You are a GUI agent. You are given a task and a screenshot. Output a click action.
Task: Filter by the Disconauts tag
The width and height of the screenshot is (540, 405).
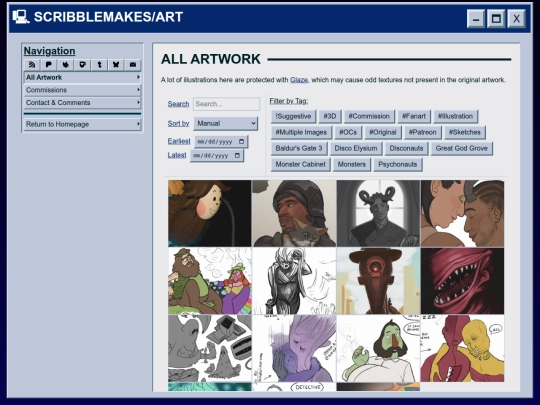click(406, 148)
